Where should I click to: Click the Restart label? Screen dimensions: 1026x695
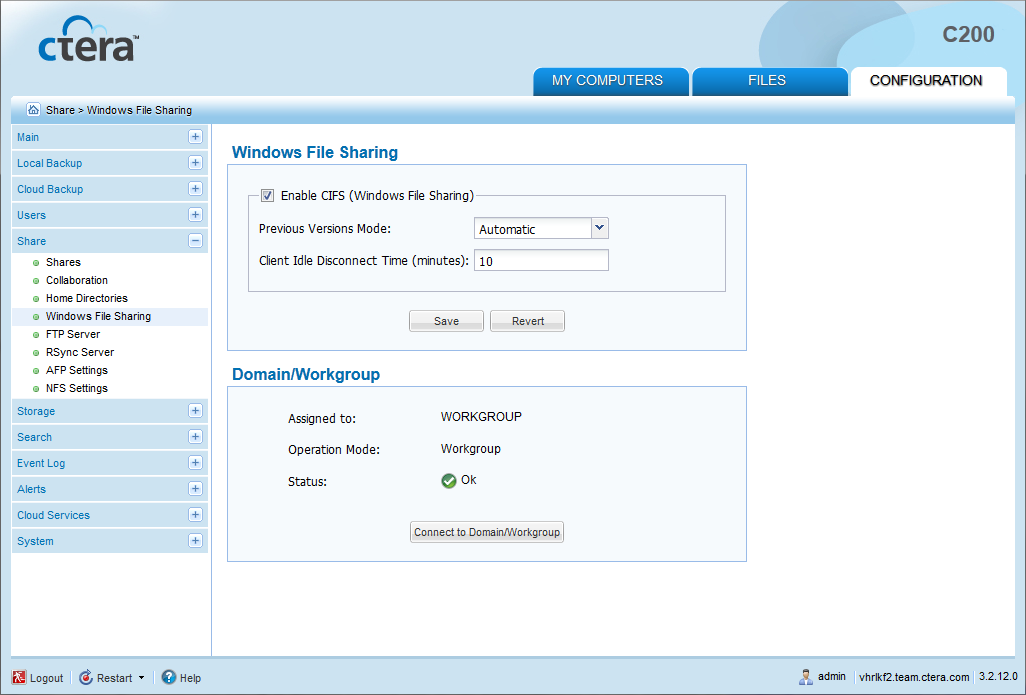click(115, 678)
